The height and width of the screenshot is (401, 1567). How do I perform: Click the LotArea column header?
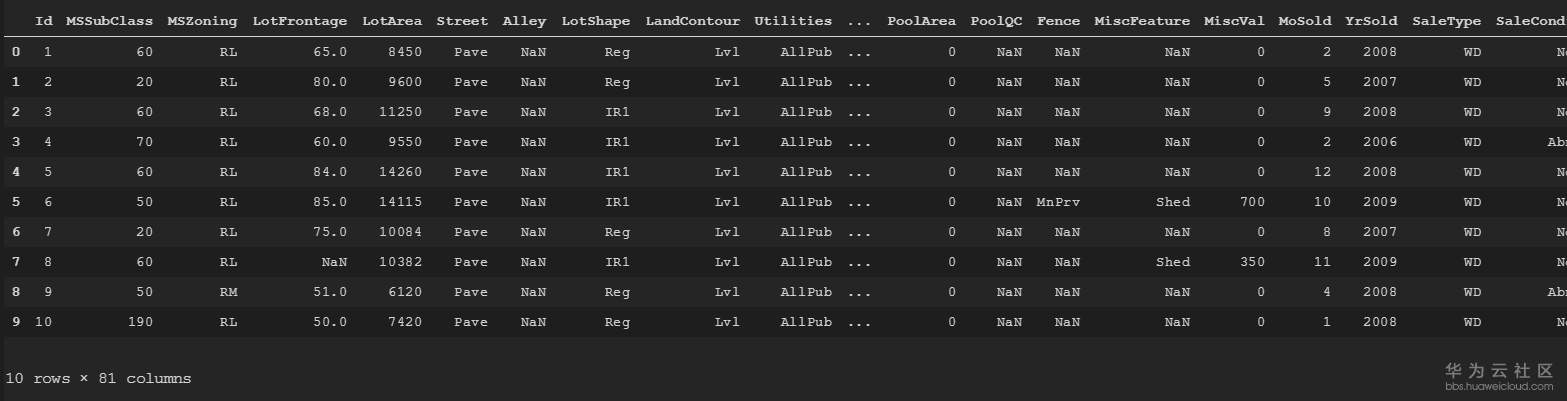[x=392, y=21]
